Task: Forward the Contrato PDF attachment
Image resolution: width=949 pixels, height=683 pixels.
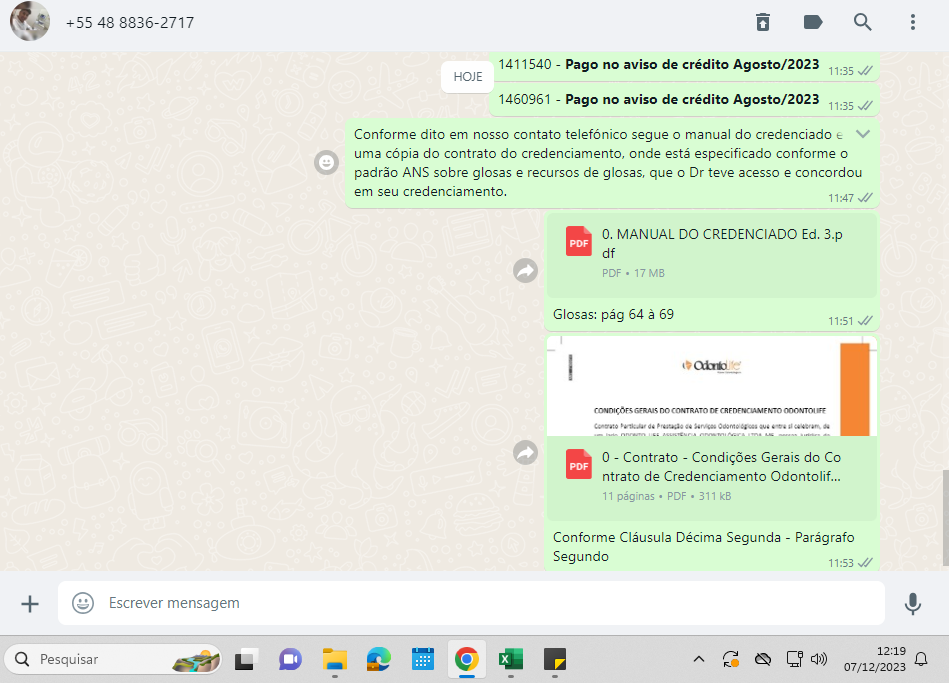Action: pyautogui.click(x=526, y=453)
